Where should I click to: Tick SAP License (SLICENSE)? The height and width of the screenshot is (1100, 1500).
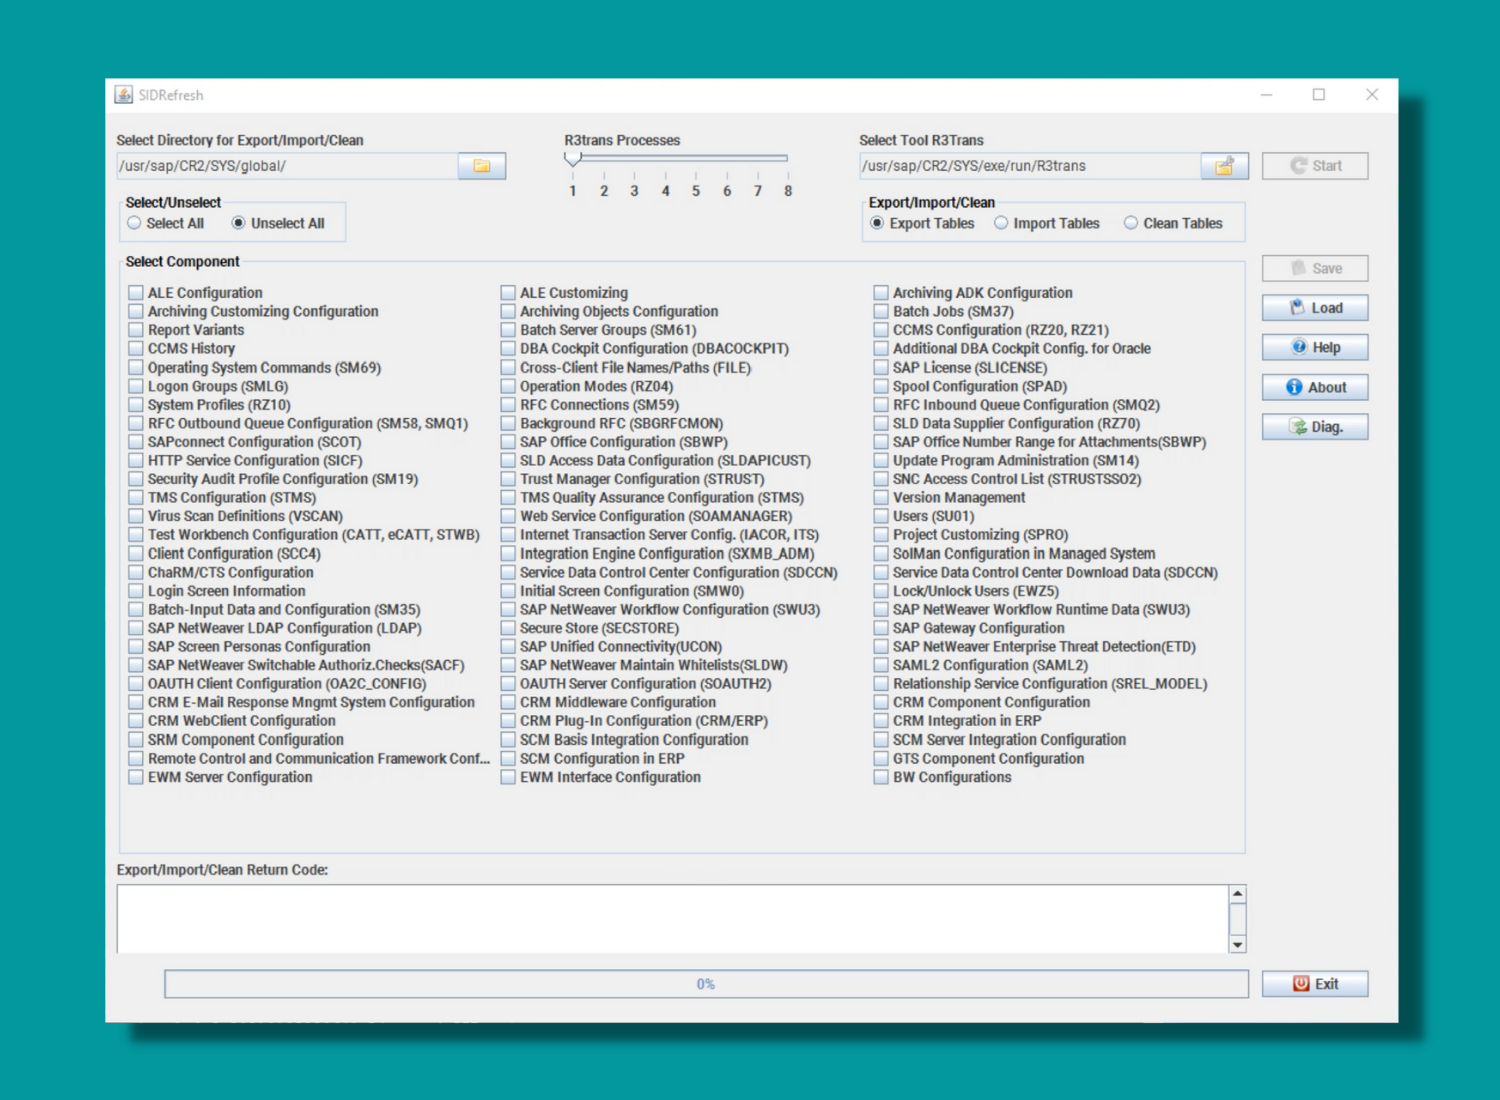(881, 367)
